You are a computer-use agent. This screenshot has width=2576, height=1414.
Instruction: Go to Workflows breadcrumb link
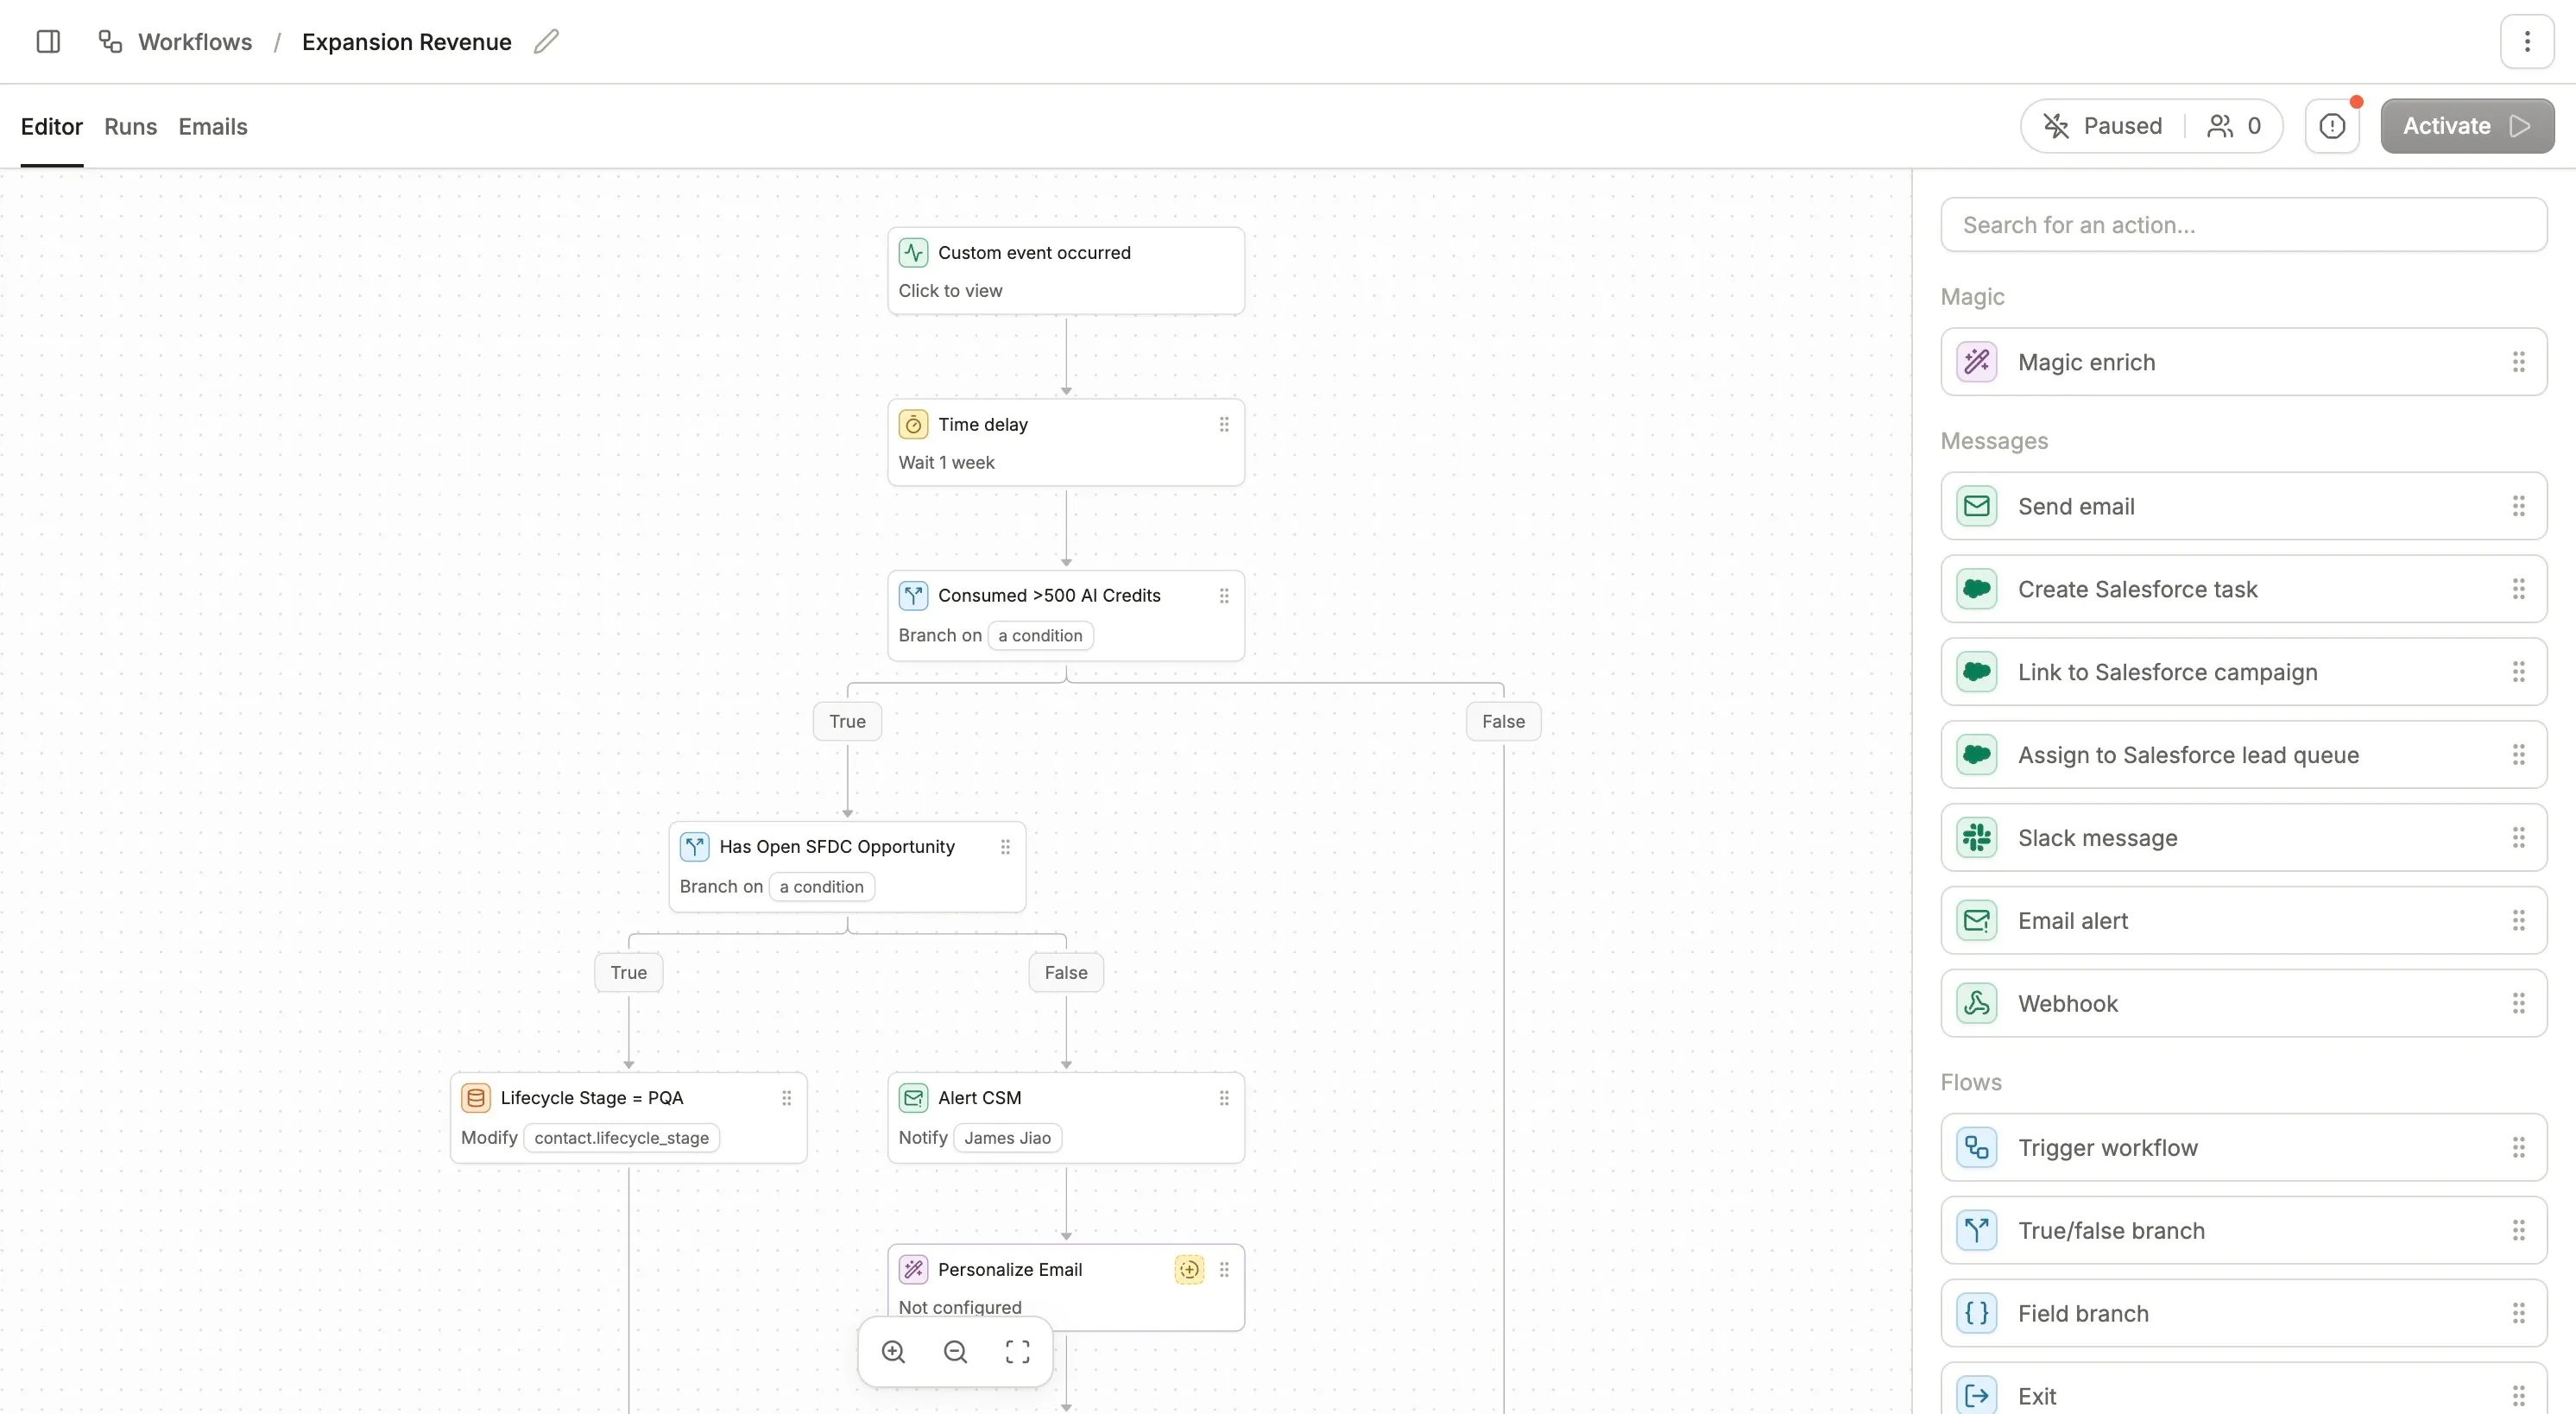pos(194,42)
